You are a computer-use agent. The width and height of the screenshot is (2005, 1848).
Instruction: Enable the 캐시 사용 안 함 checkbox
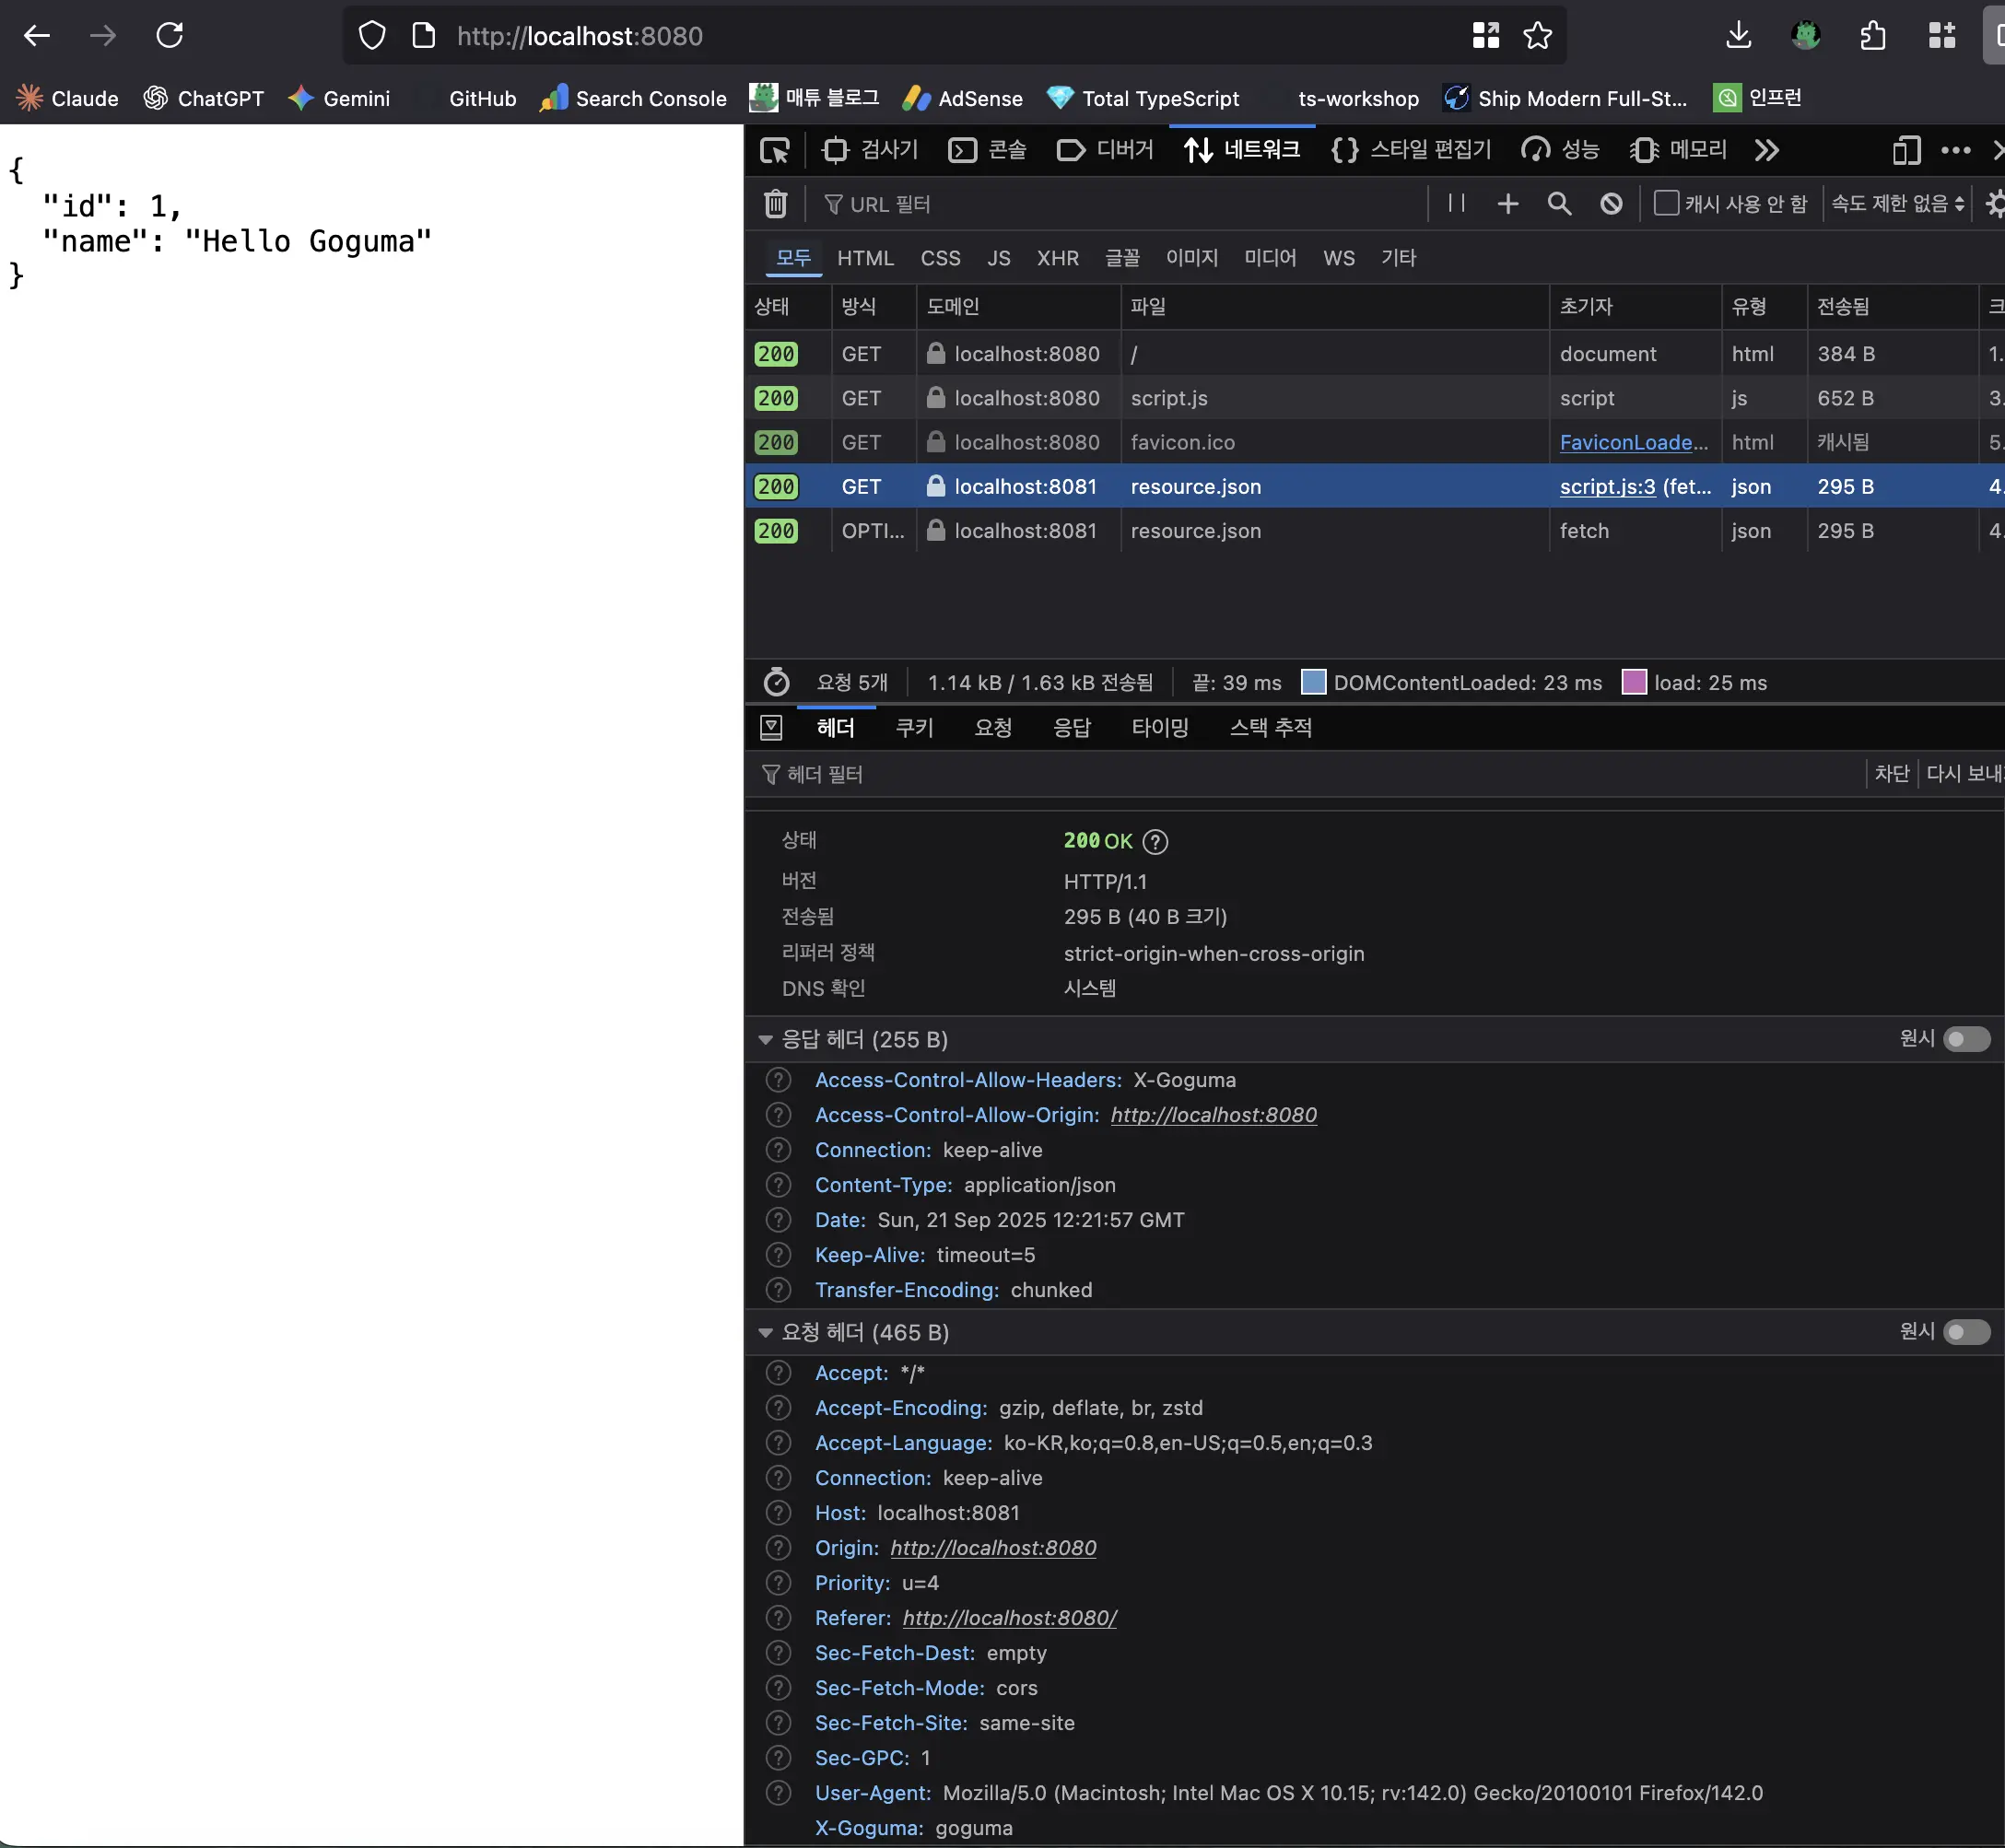pos(1666,203)
